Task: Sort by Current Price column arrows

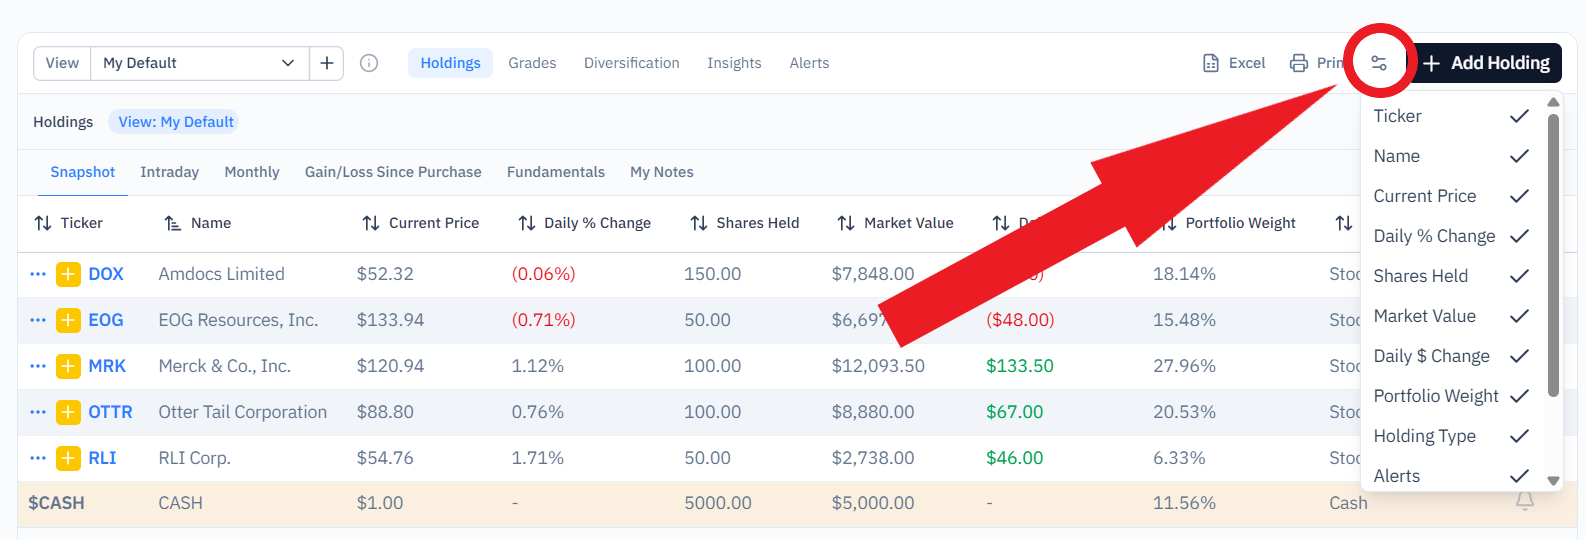Action: point(371,223)
